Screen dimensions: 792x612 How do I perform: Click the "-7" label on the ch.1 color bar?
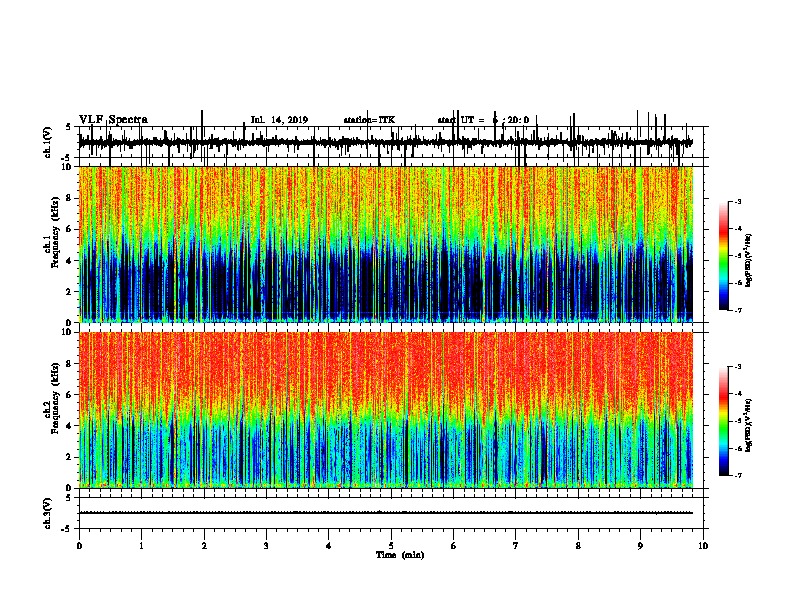point(738,310)
